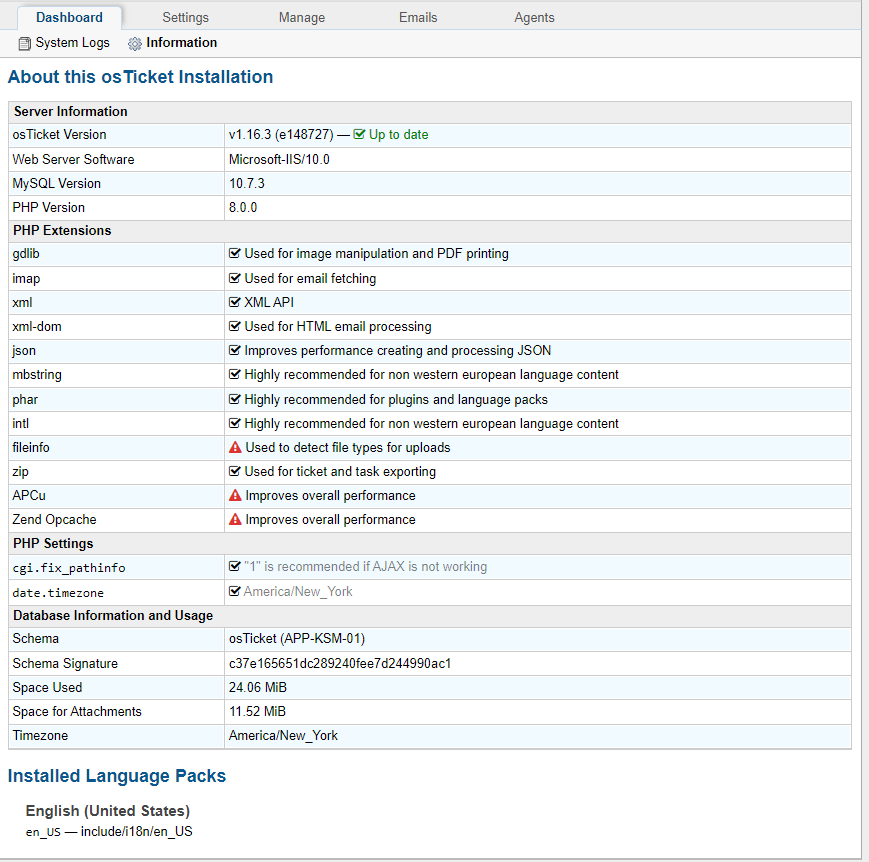Switch to the Settings tab
This screenshot has height=862, width=869.
pos(186,18)
